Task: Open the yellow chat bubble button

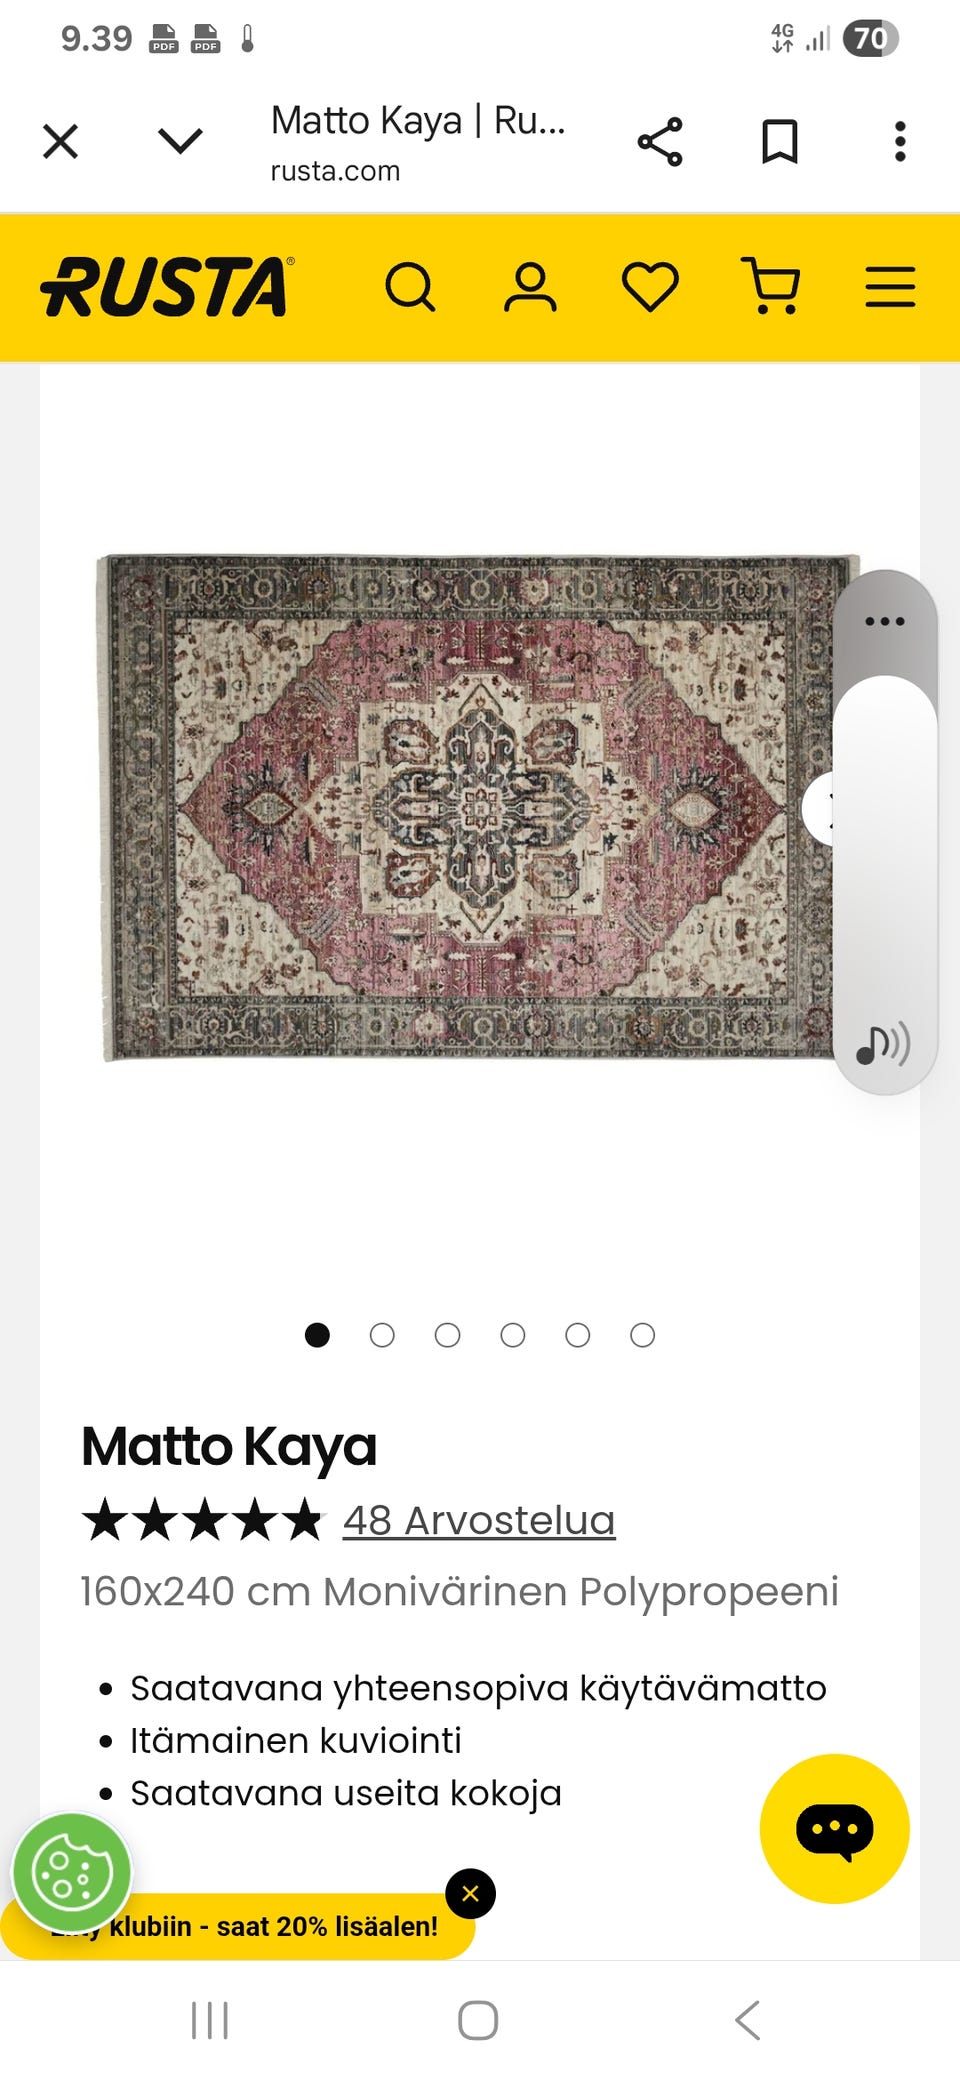Action: click(835, 1828)
